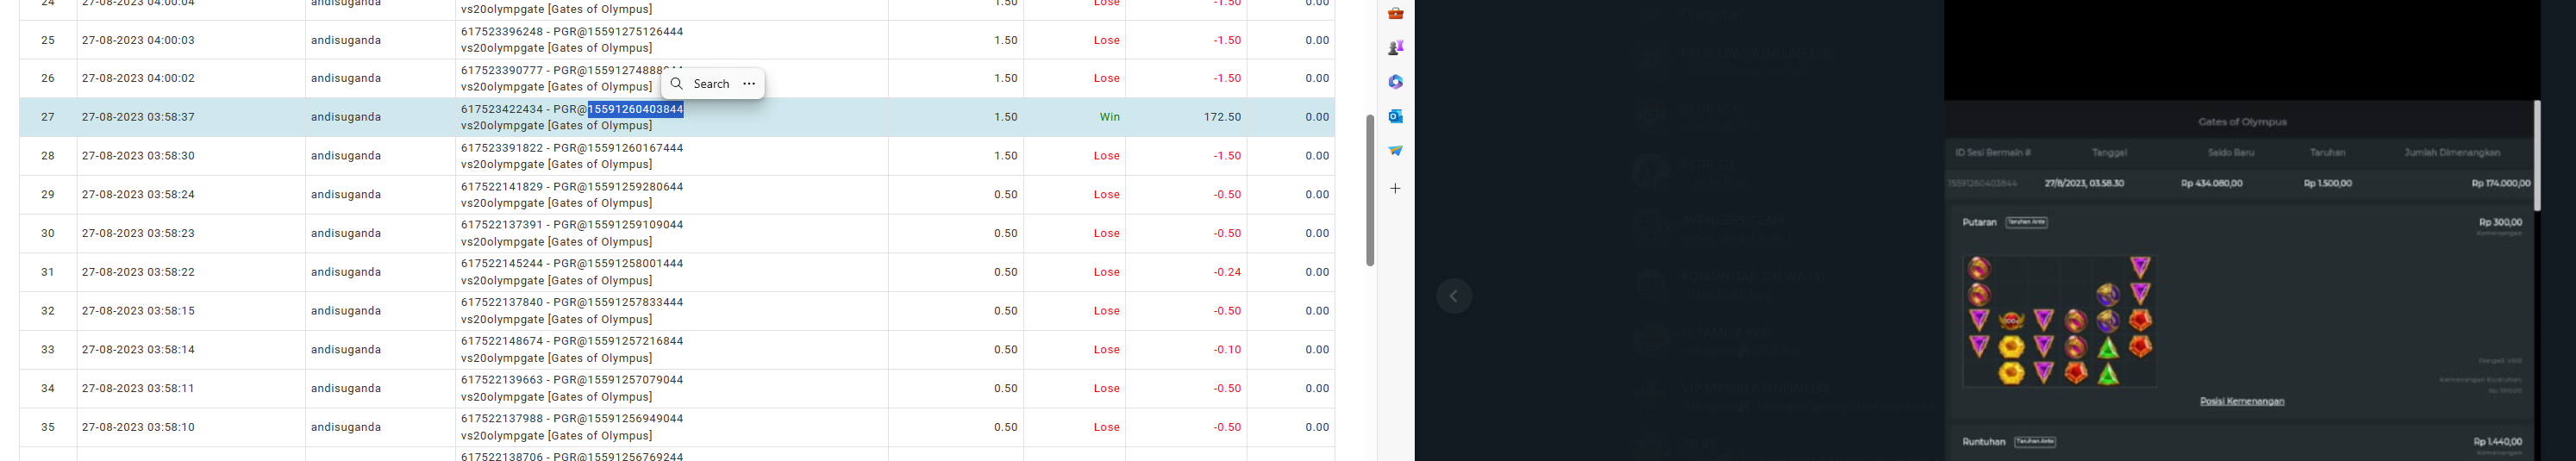
Task: Click row number 25 cell
Action: [x=48, y=40]
